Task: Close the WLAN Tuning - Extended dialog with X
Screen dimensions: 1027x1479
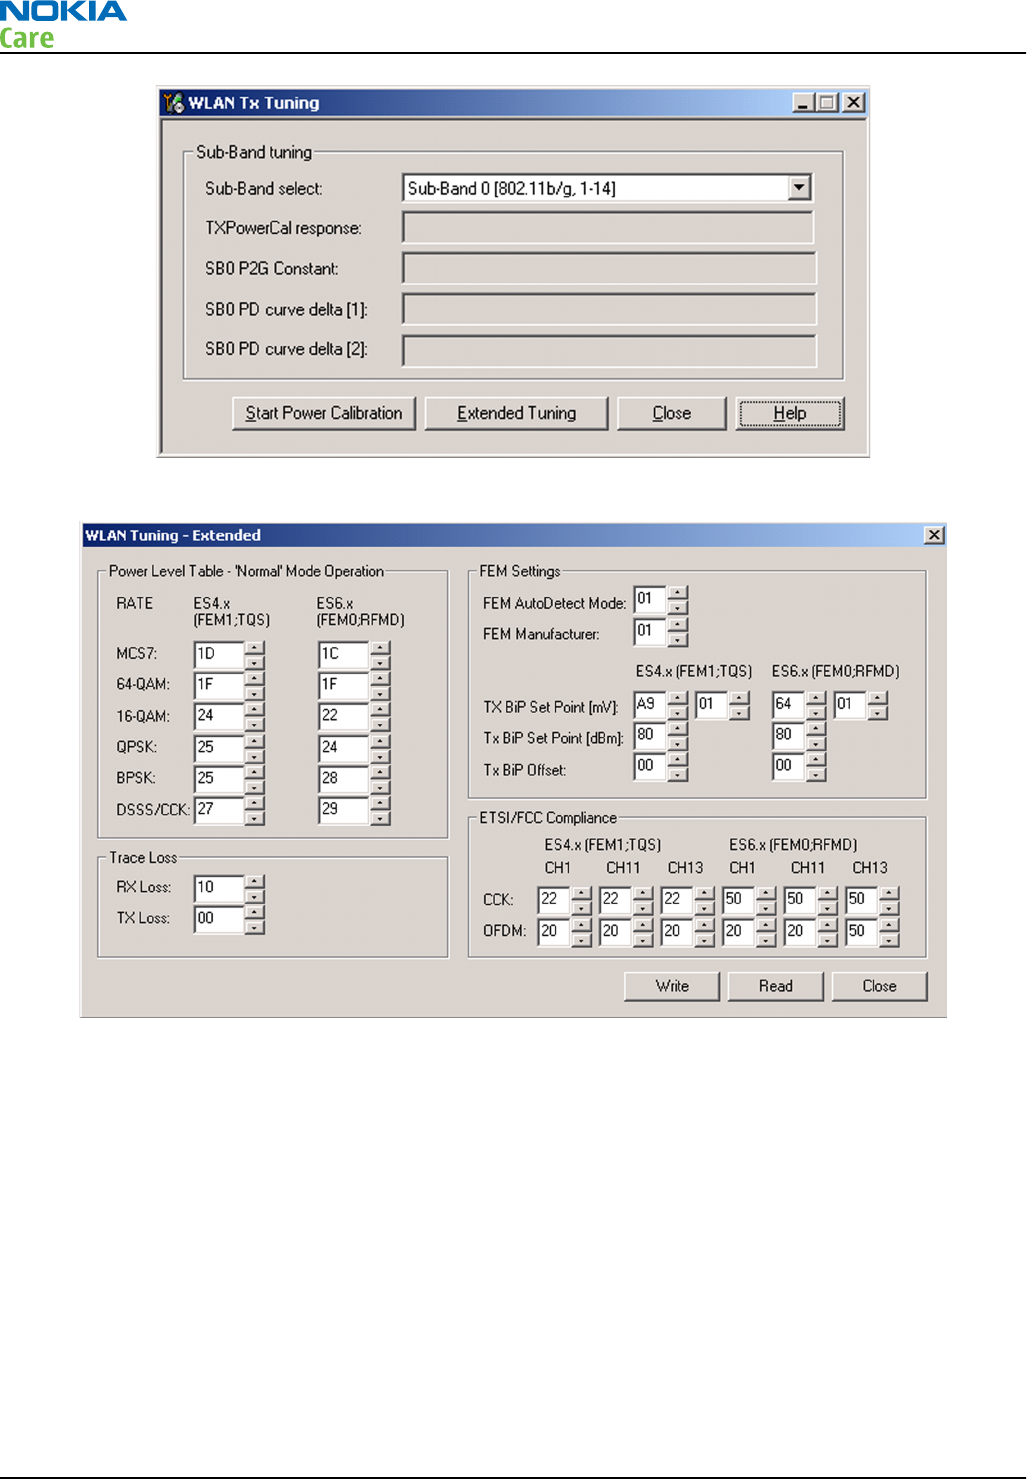Action: [x=934, y=535]
